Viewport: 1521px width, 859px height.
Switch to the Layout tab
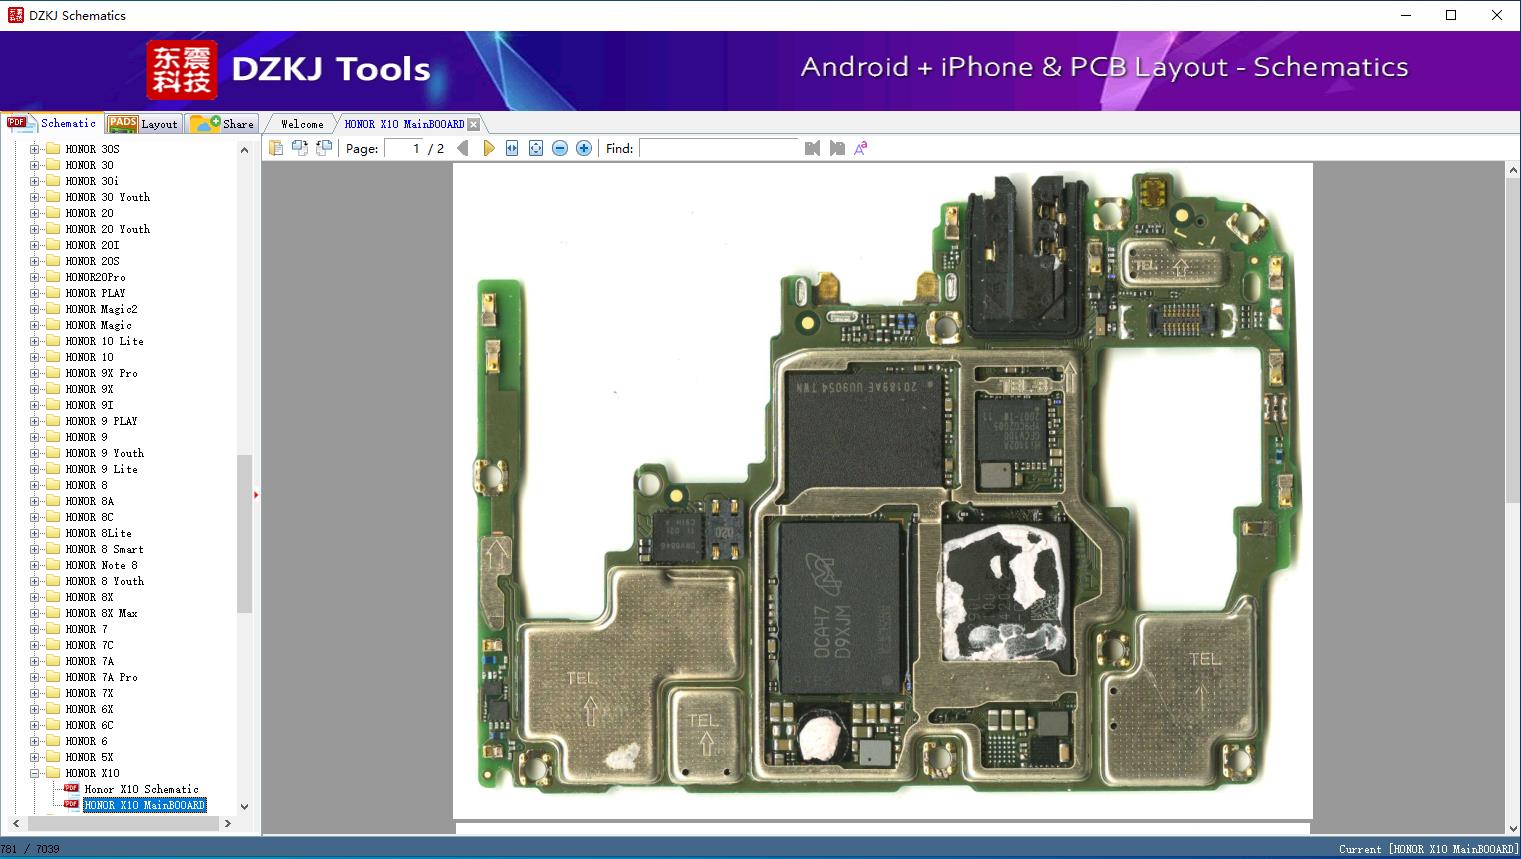[x=143, y=123]
